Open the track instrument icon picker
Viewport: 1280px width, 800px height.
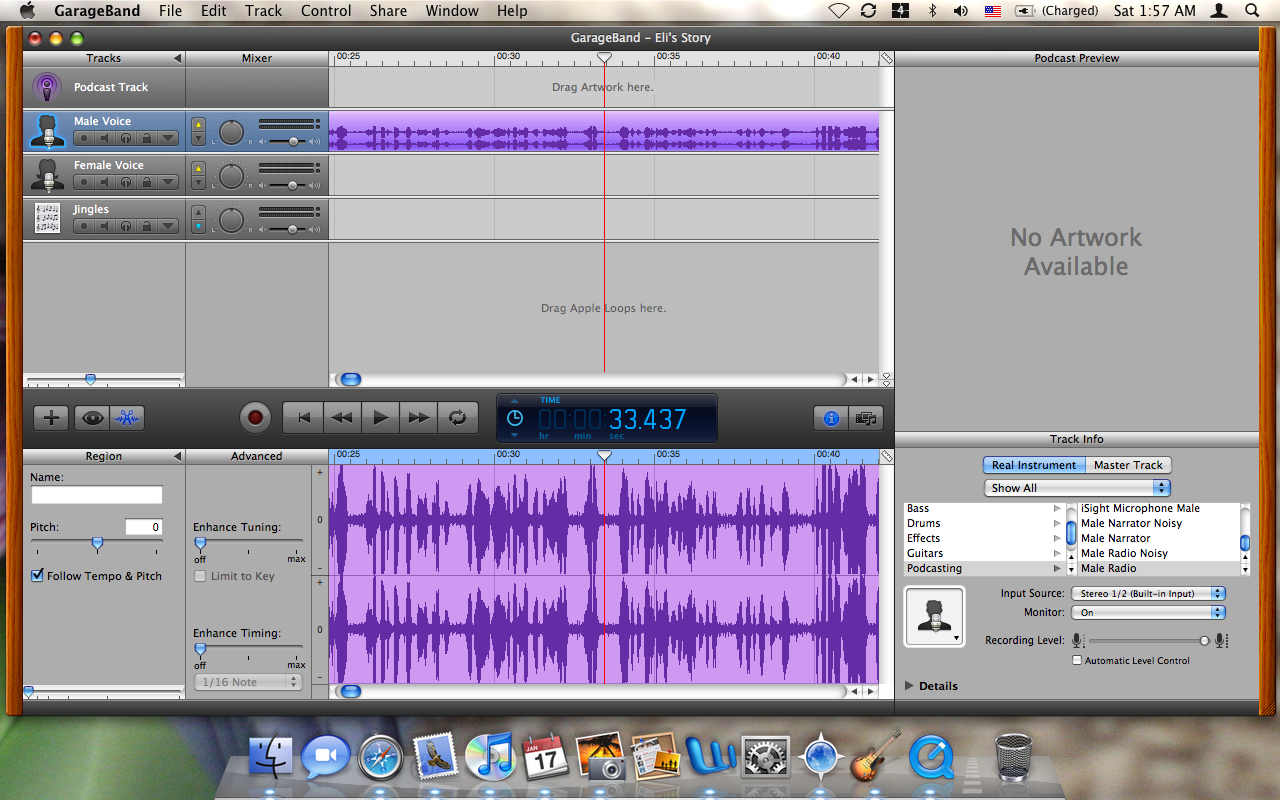tap(935, 616)
